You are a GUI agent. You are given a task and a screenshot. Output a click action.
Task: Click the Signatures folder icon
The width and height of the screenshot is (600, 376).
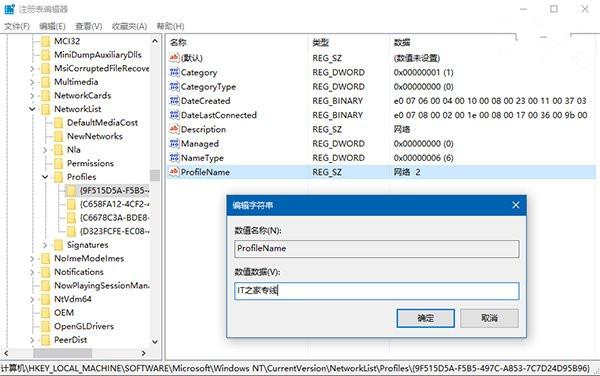59,245
